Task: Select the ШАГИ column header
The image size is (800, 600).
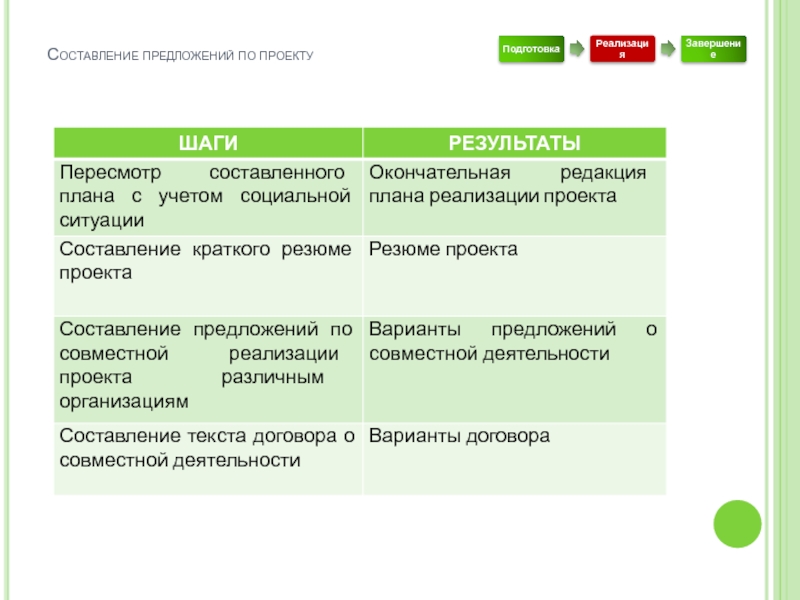Action: tap(208, 143)
